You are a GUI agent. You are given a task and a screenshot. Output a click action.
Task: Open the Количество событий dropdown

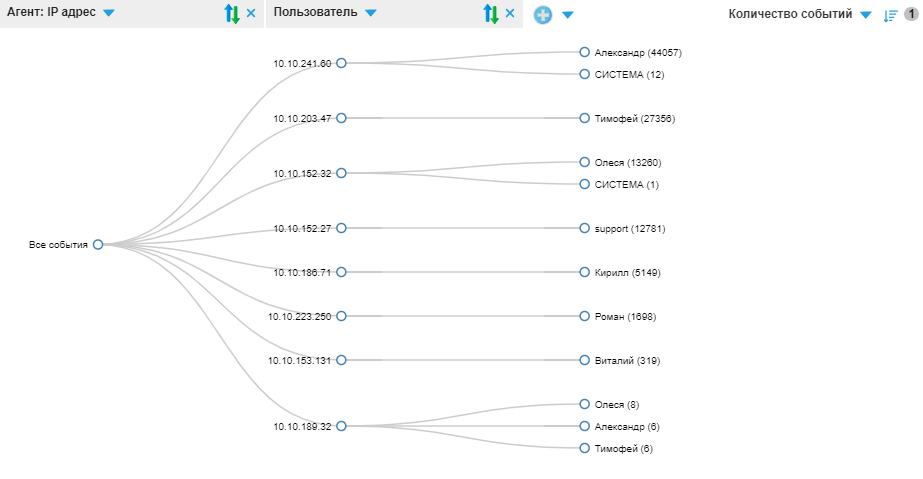[x=866, y=15]
